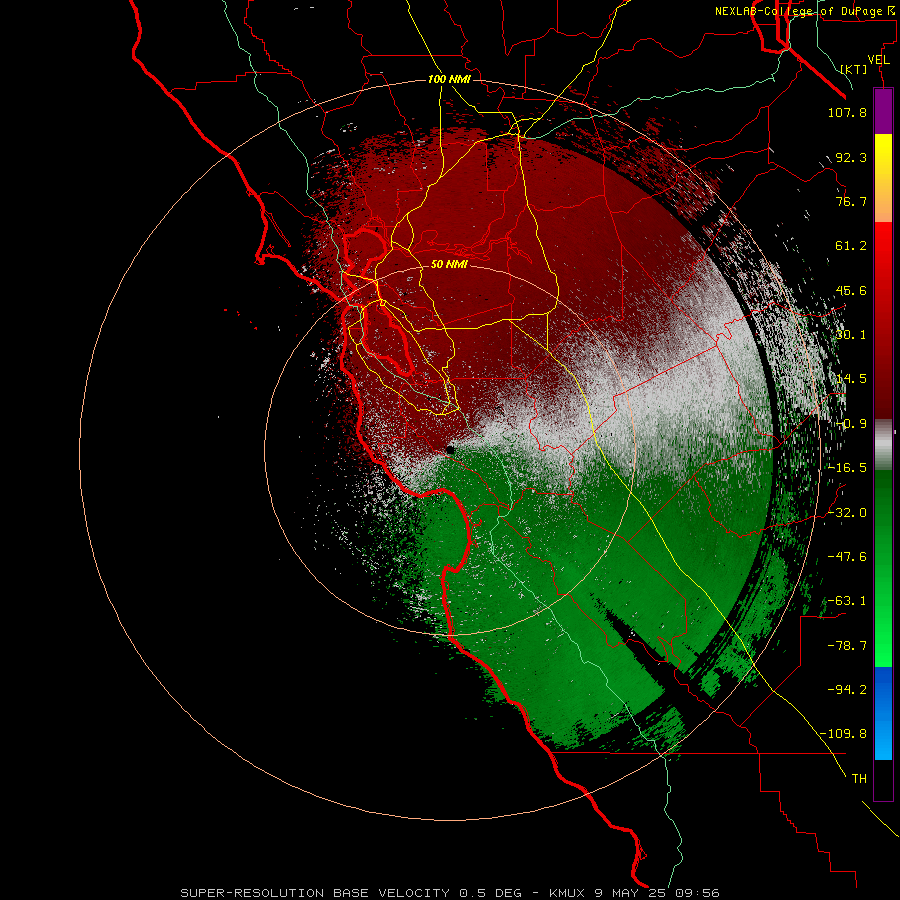
Task: Click the 50 NMI range ring label
Action: pyautogui.click(x=449, y=264)
